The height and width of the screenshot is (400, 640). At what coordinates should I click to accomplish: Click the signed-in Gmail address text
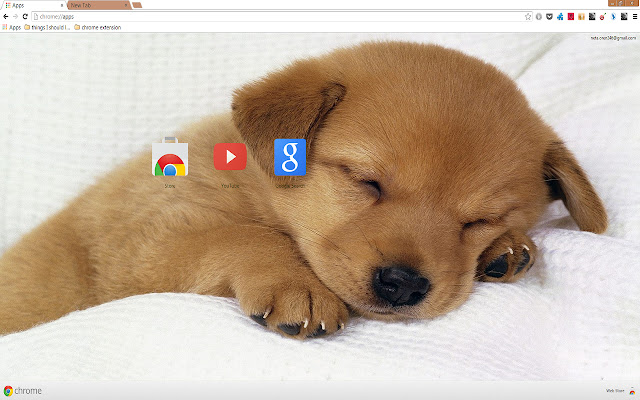coord(613,38)
